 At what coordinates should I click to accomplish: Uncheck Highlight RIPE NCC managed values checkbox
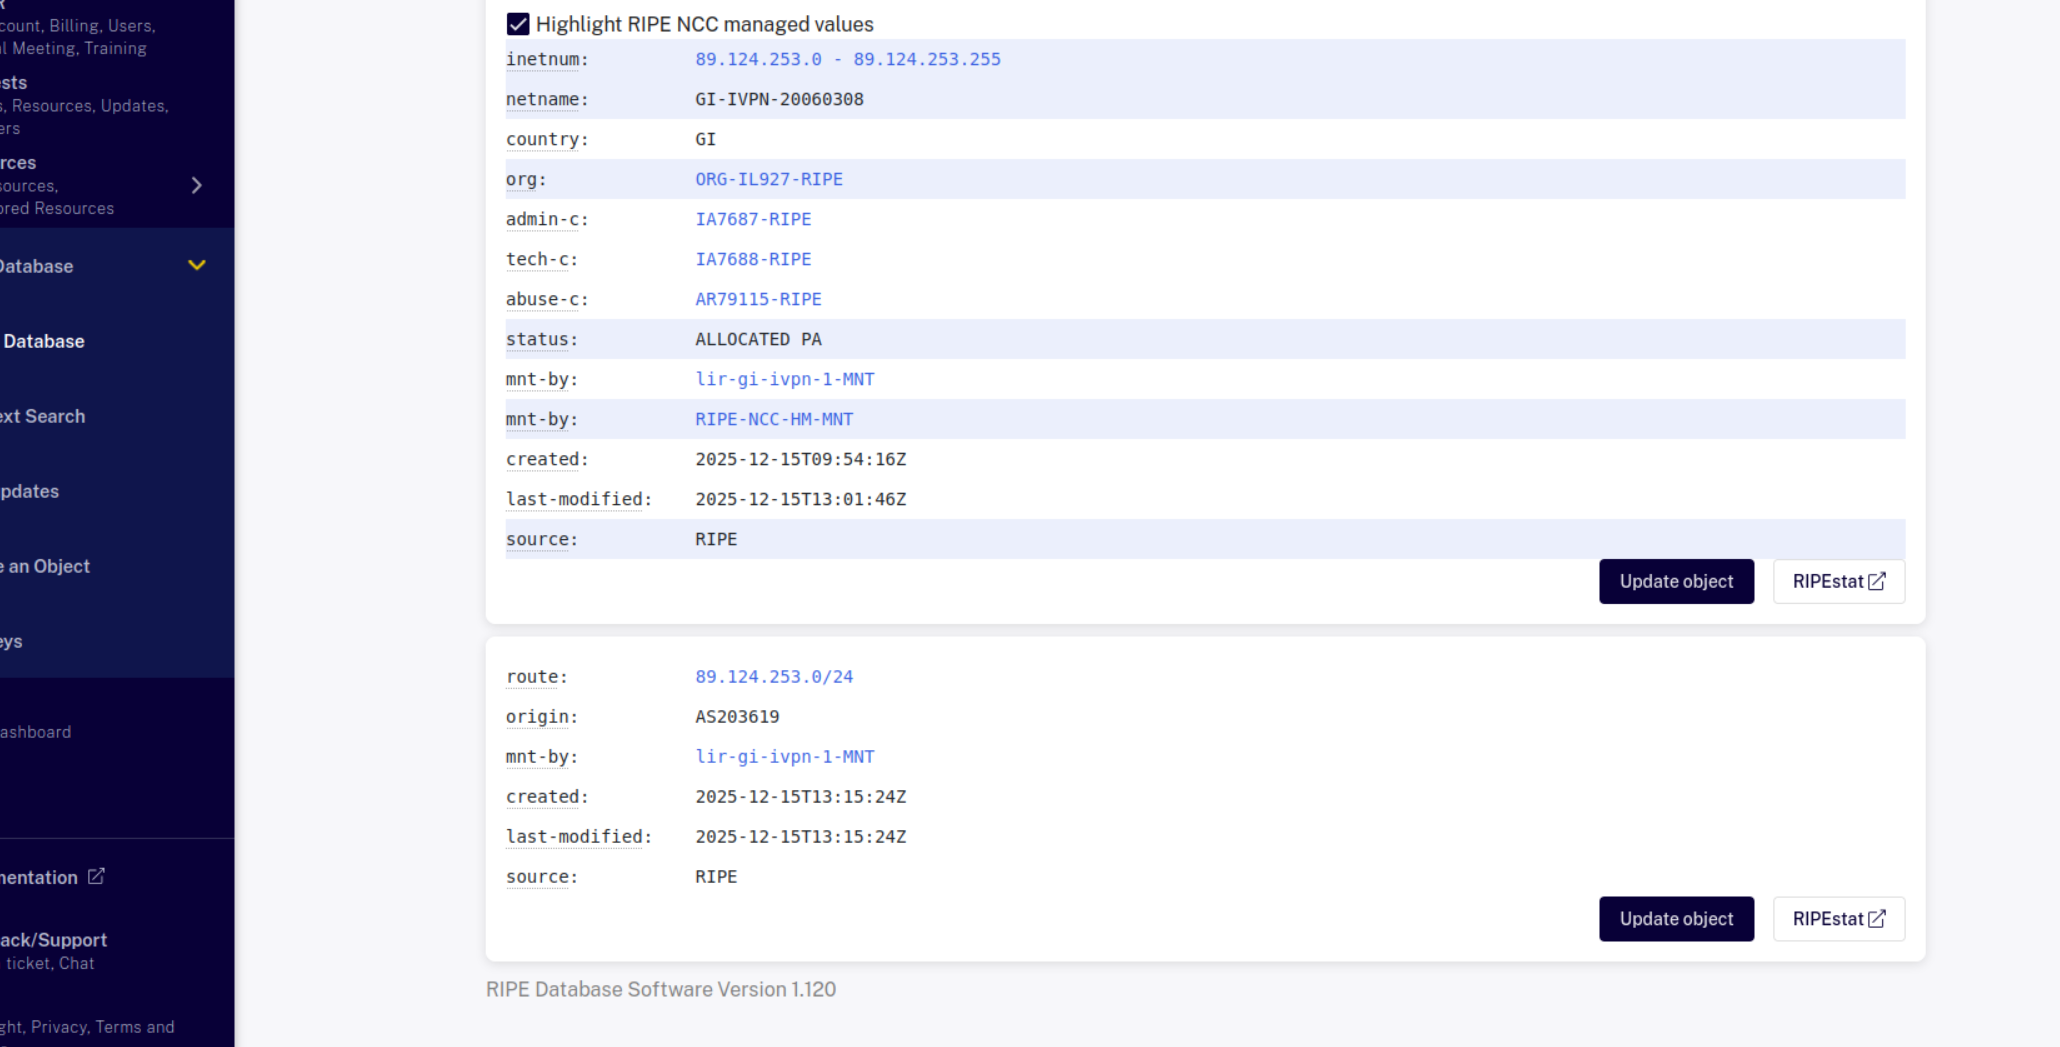coord(517,24)
